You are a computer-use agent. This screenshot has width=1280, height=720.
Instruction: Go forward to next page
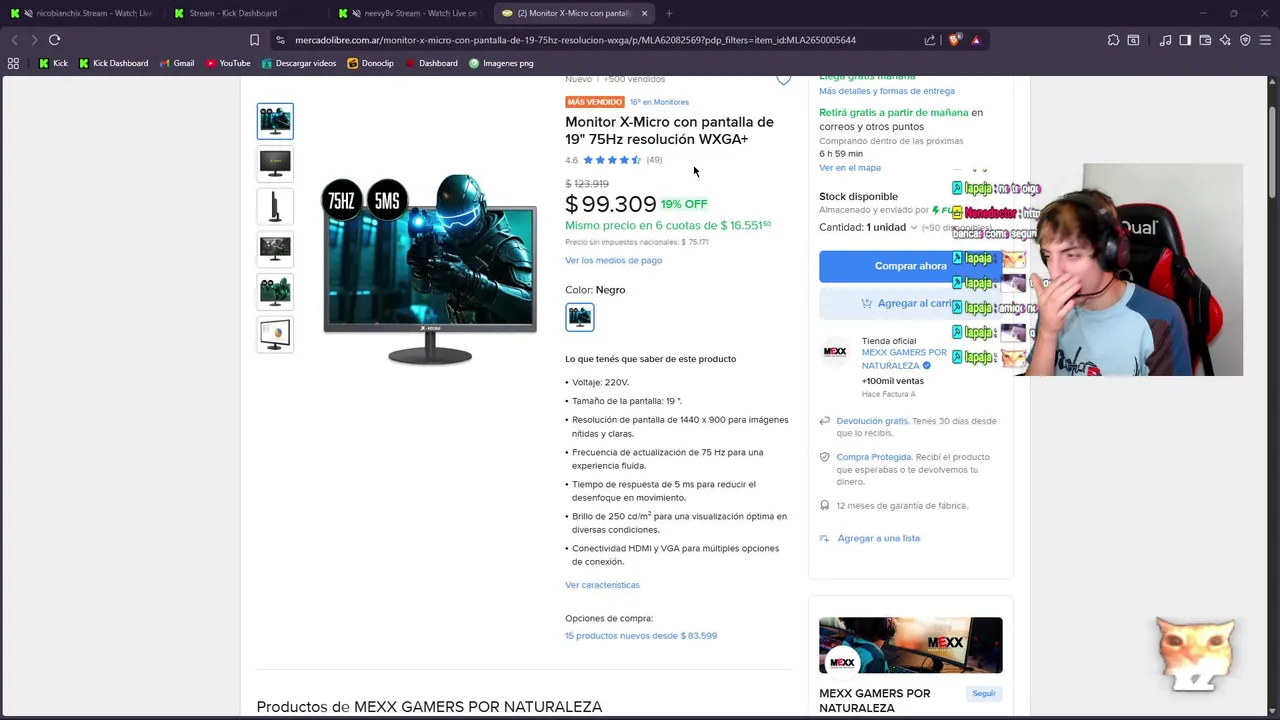(x=34, y=40)
